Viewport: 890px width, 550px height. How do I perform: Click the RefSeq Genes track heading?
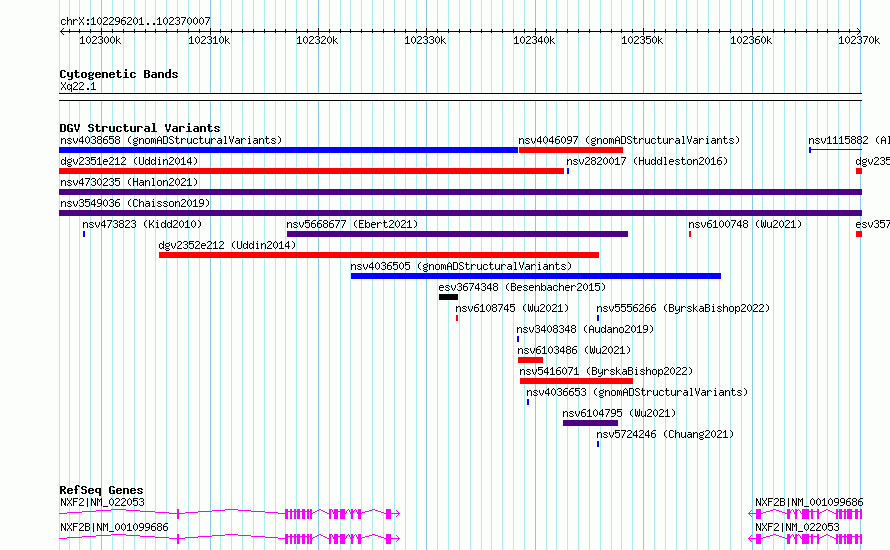[101, 490]
